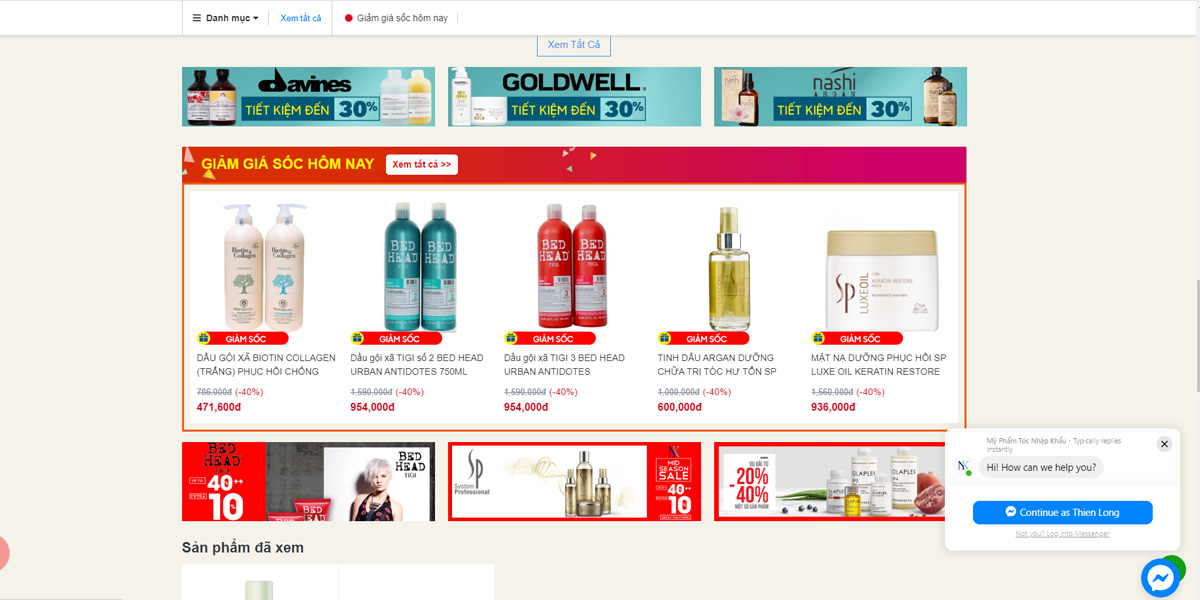Open TIGI Bed Head Urban Antidotes 750ML title

click(x=417, y=364)
